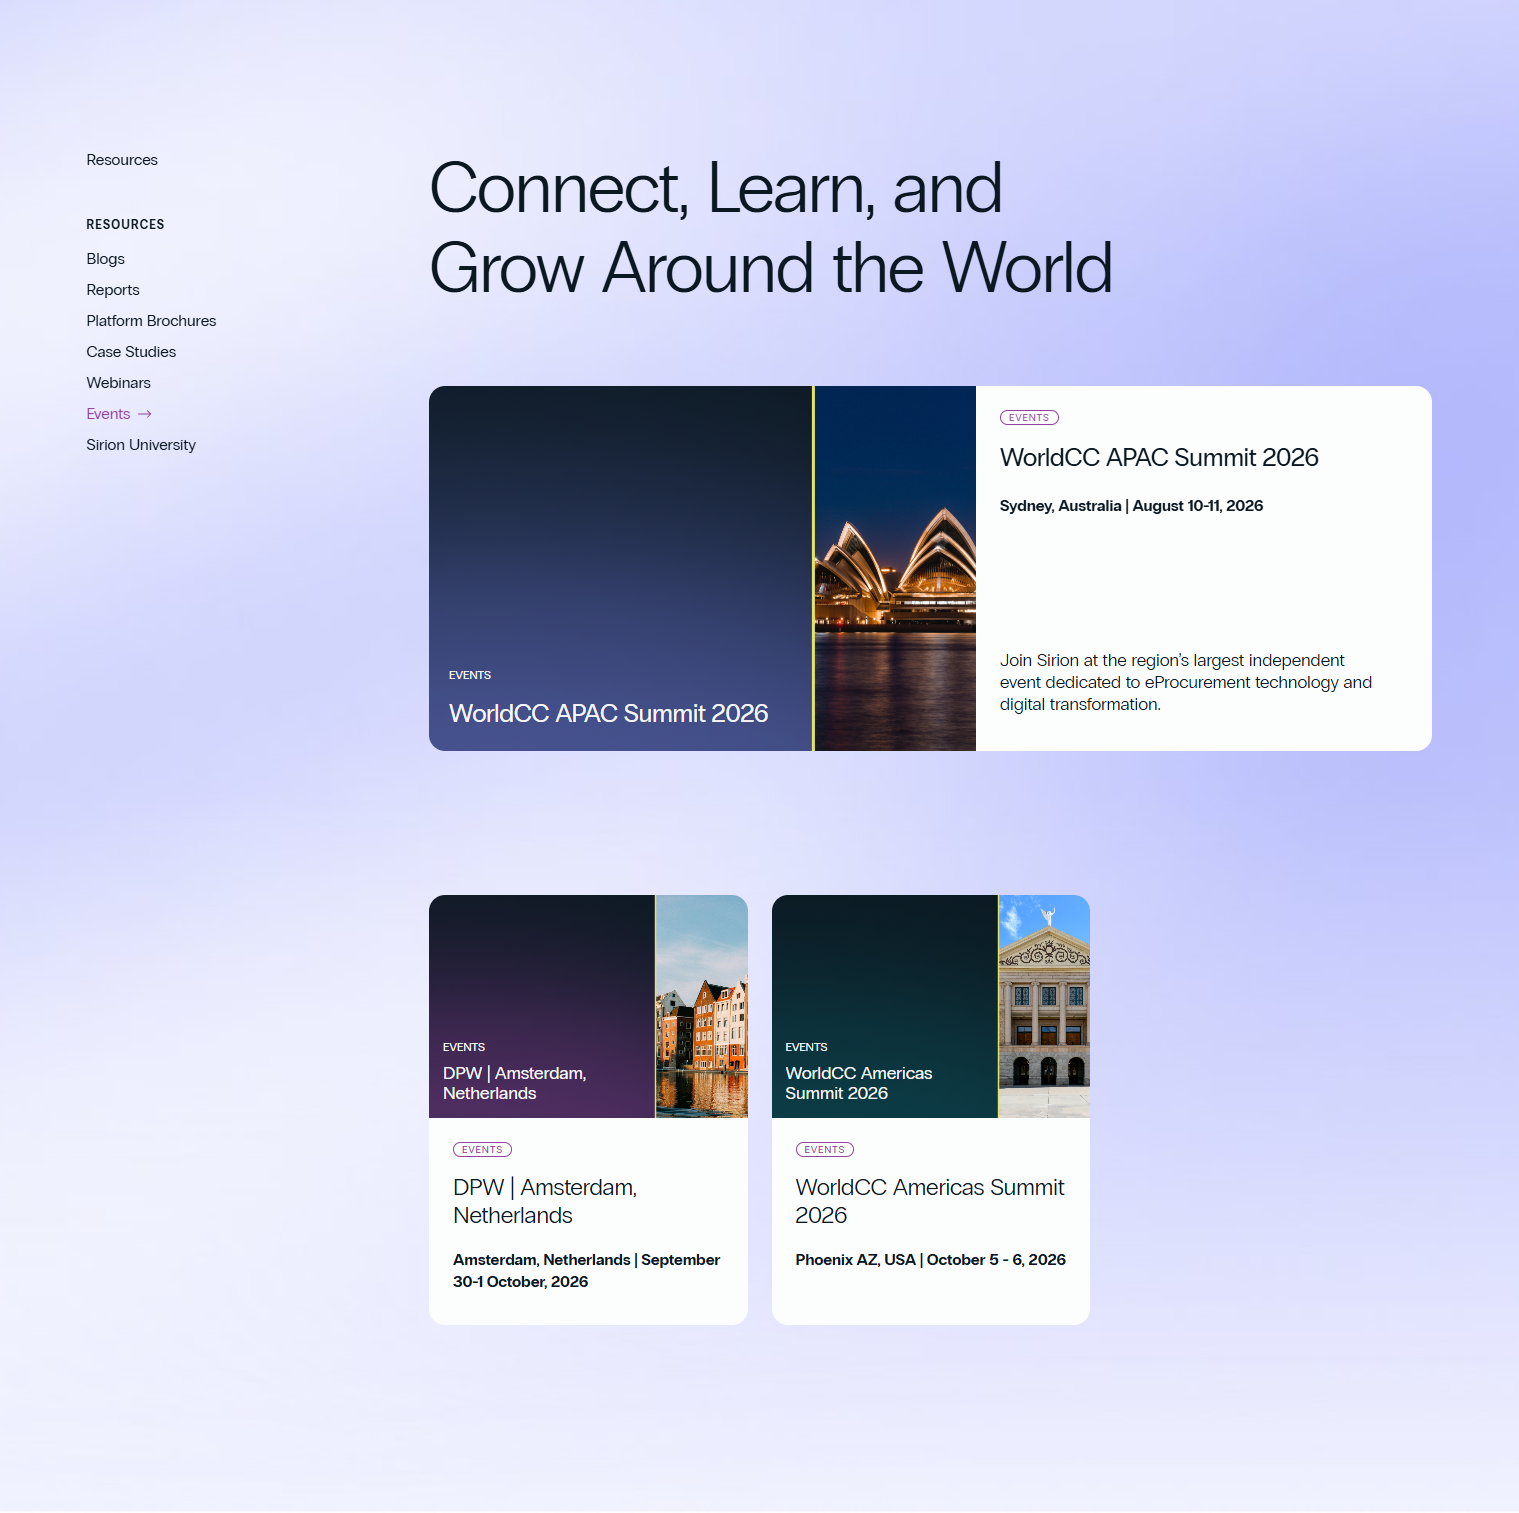Viewport: 1519px width, 1513px height.
Task: Open WorldCC Americas Summit card thumbnail
Action: pyautogui.click(x=931, y=1006)
